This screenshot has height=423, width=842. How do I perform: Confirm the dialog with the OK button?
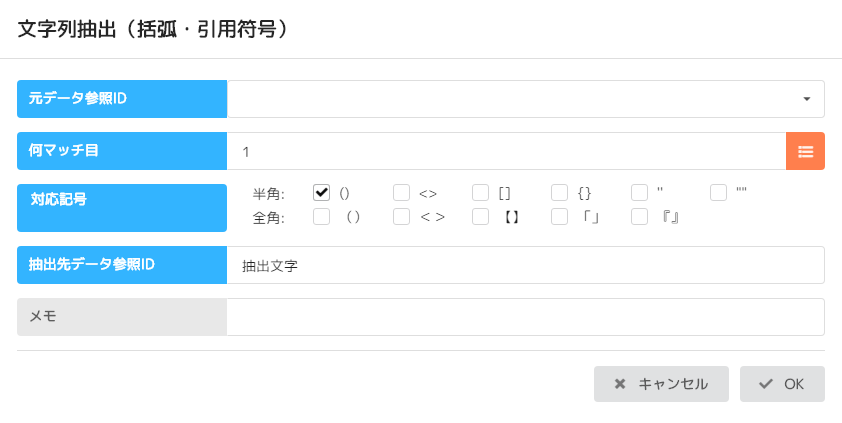coord(782,384)
